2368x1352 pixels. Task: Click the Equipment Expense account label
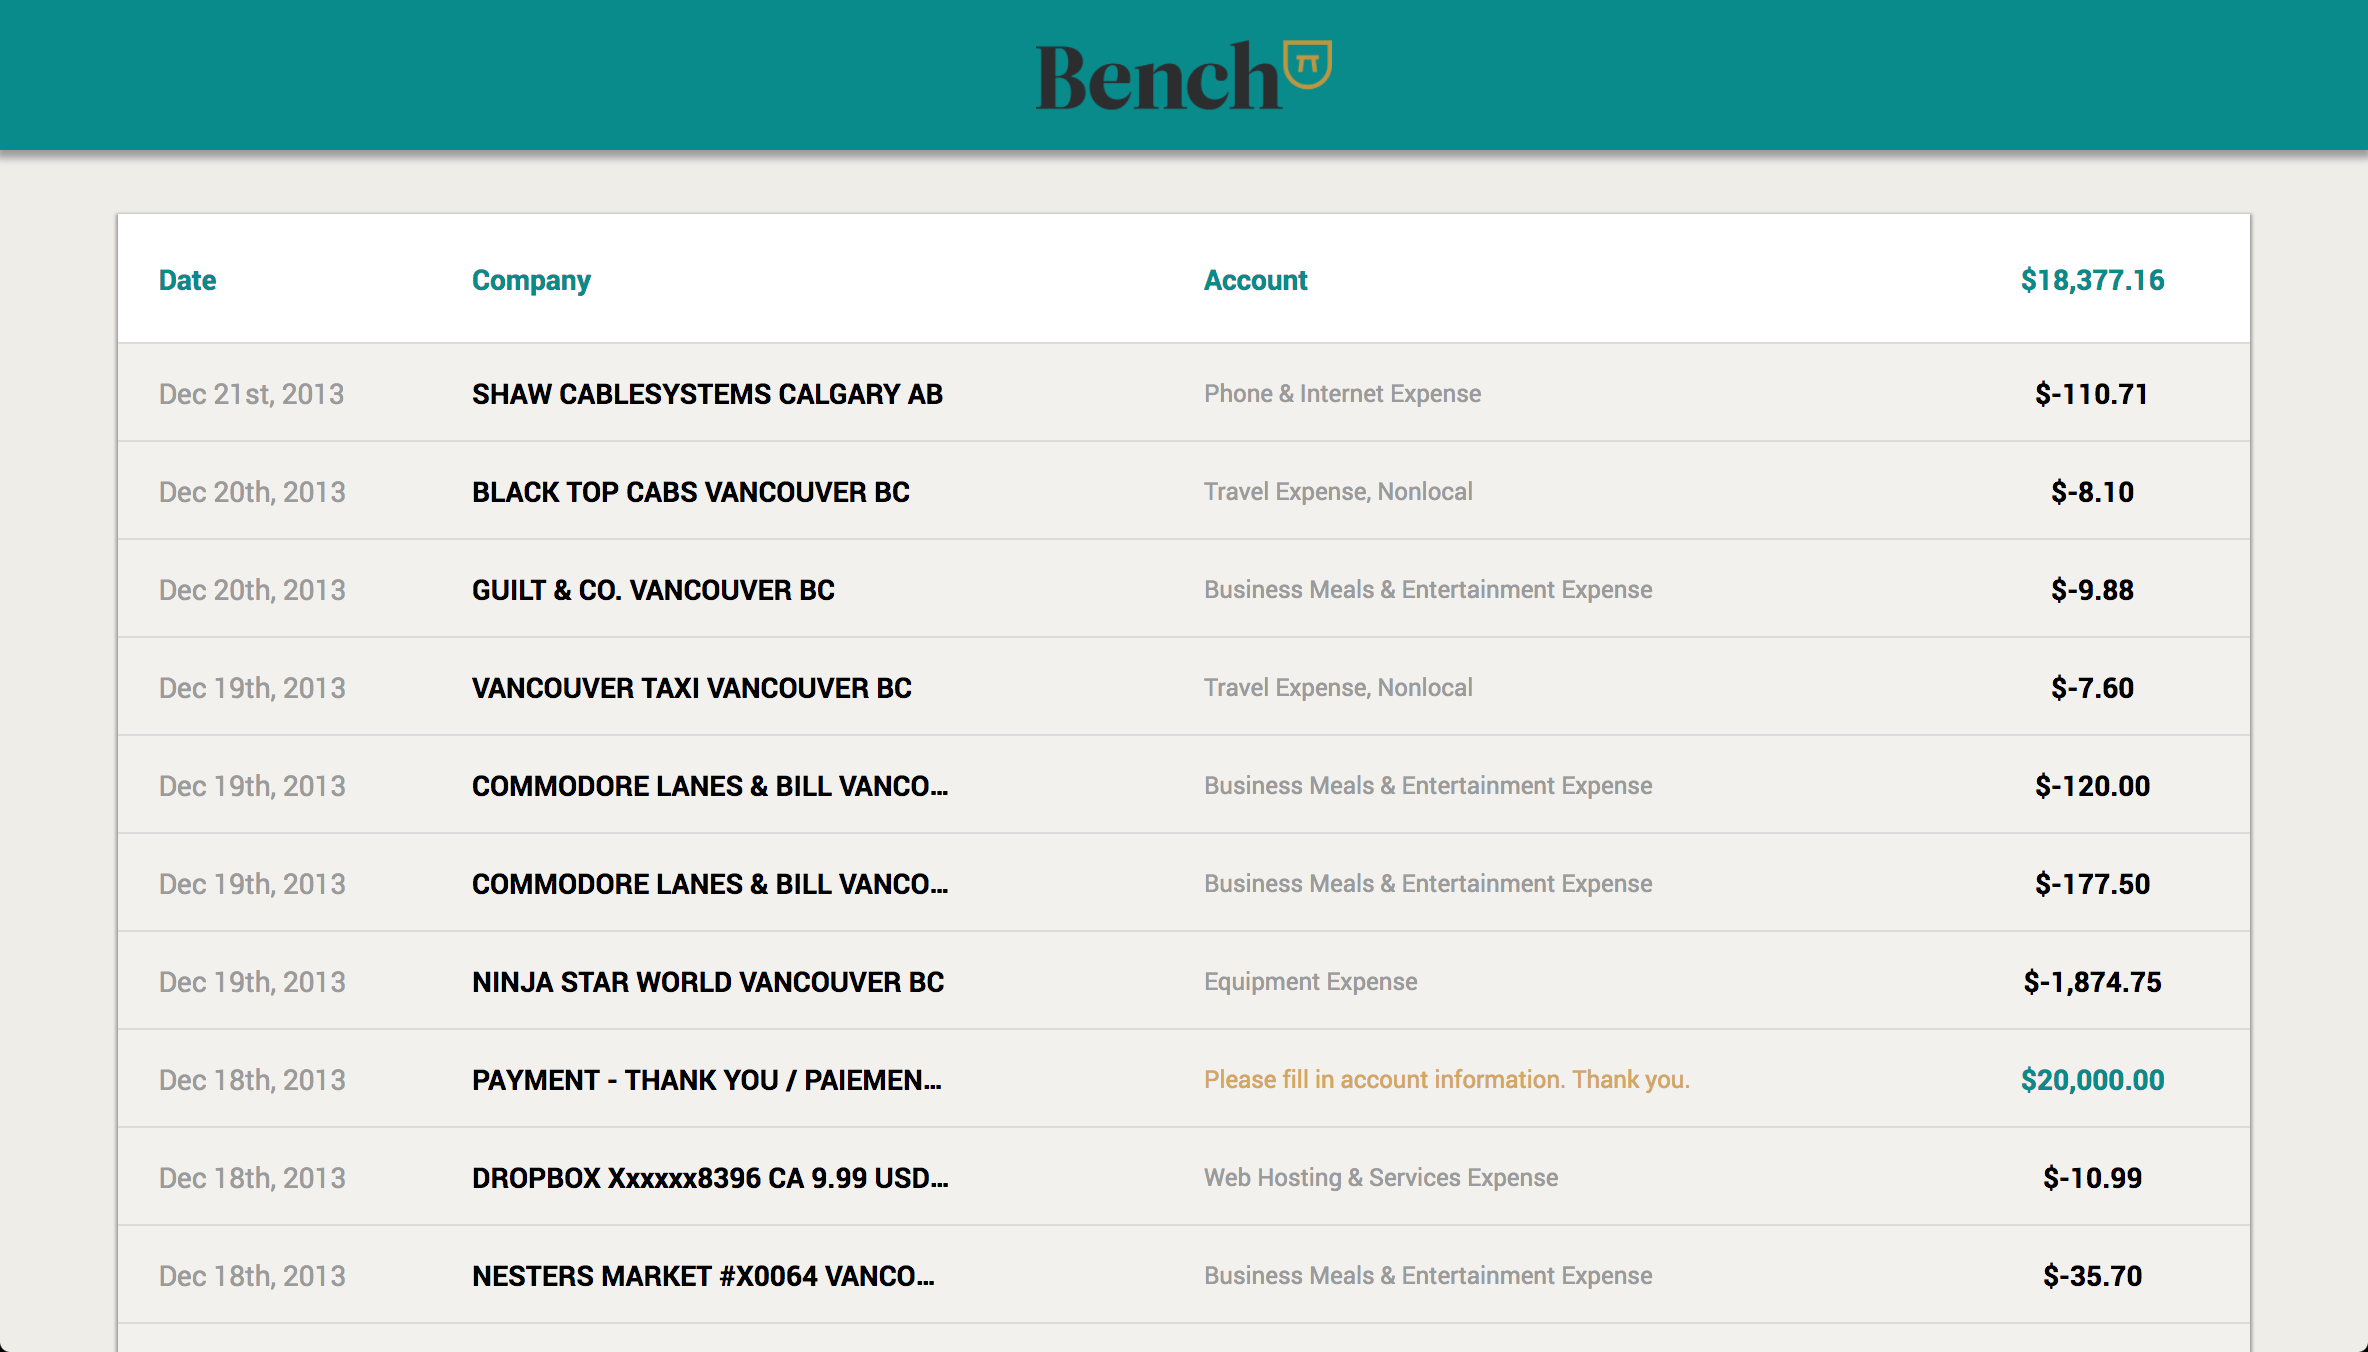click(x=1310, y=982)
